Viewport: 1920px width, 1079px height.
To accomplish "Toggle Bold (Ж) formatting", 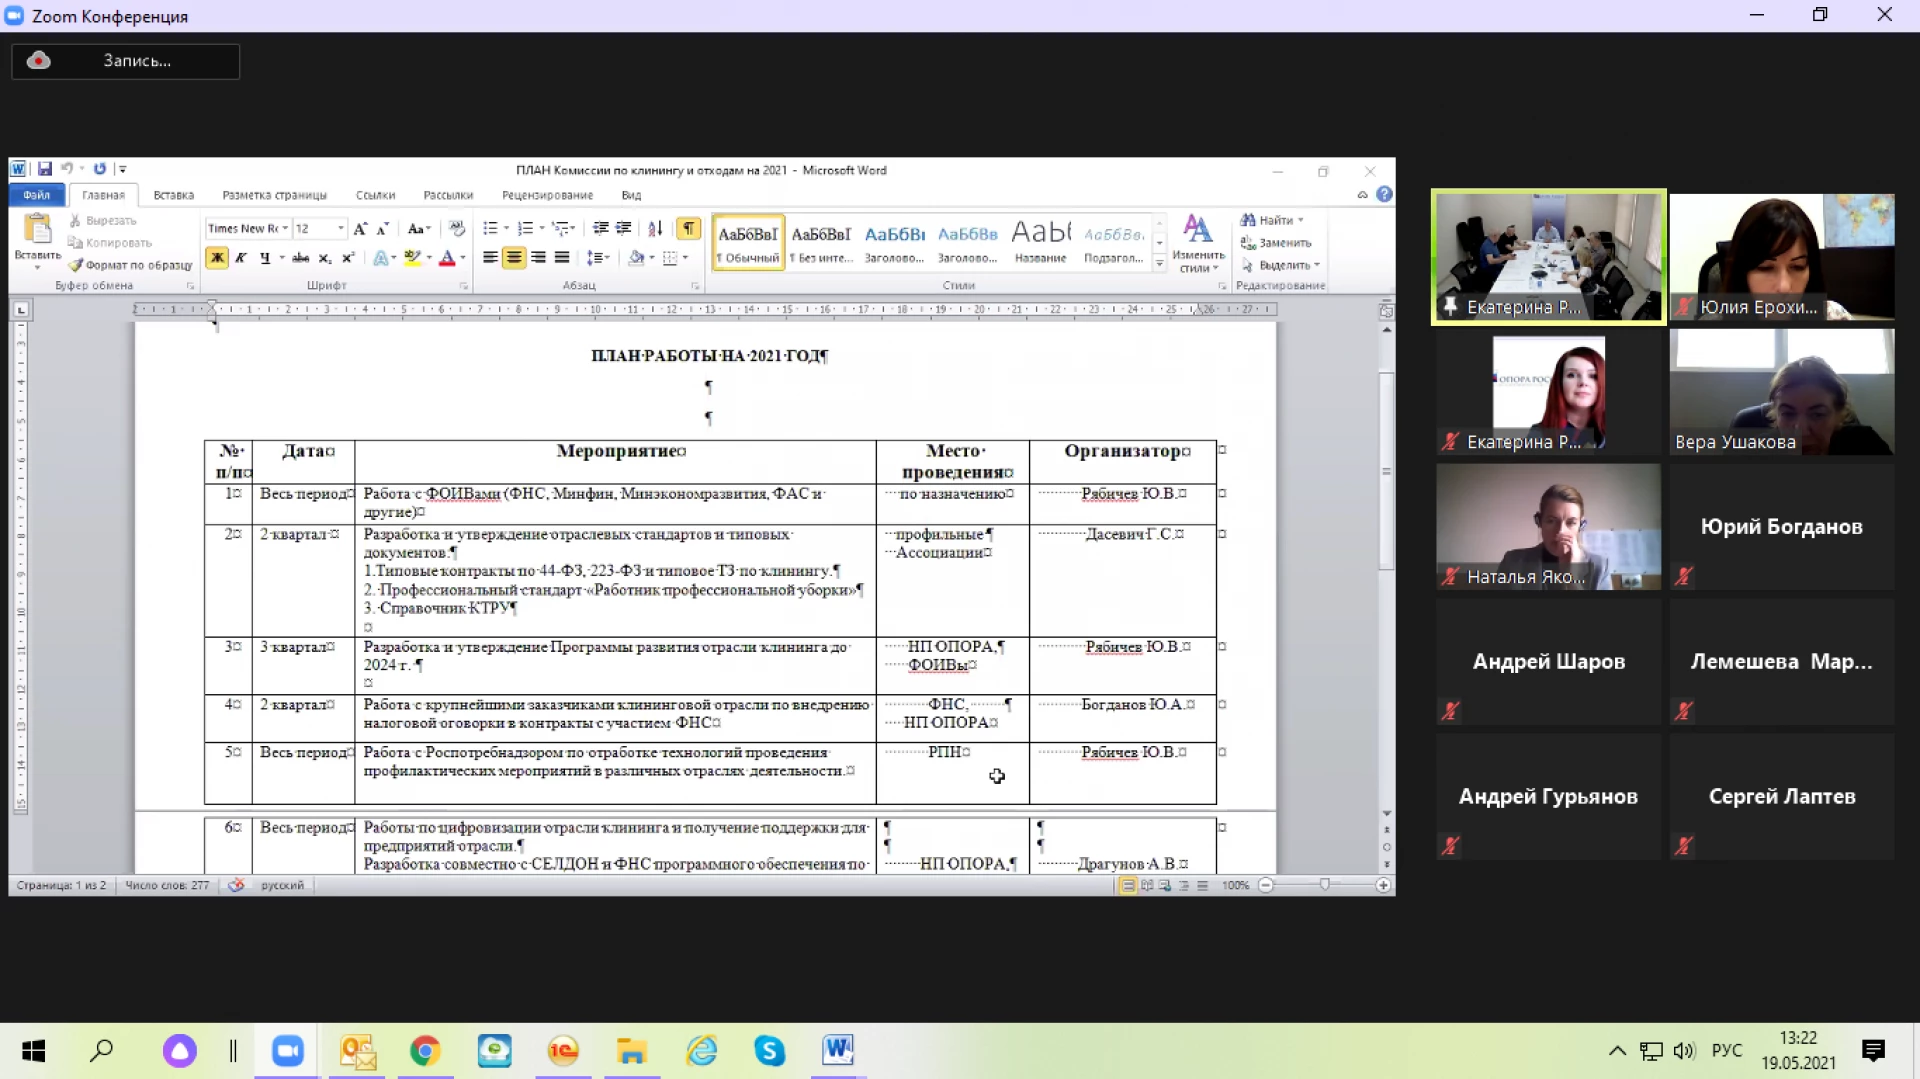I will click(x=217, y=258).
